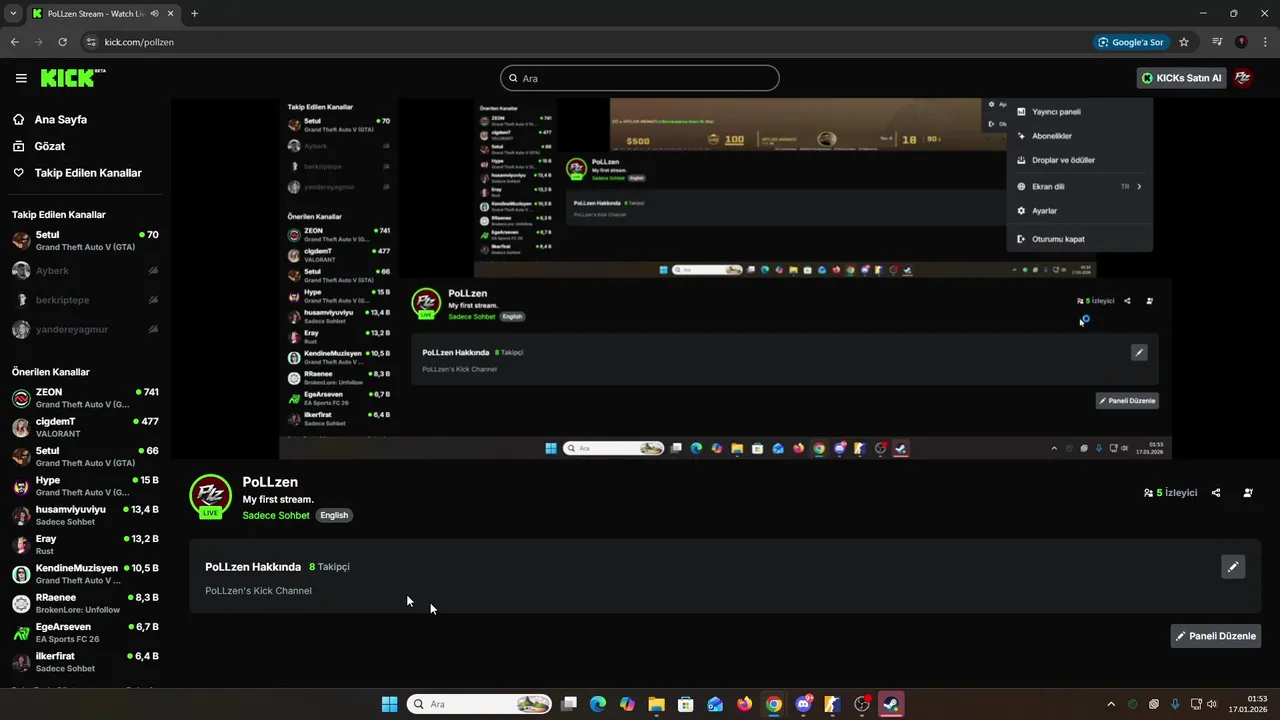The width and height of the screenshot is (1280, 720).
Task: Click ilkerfirat channel avatar
Action: coord(21,662)
